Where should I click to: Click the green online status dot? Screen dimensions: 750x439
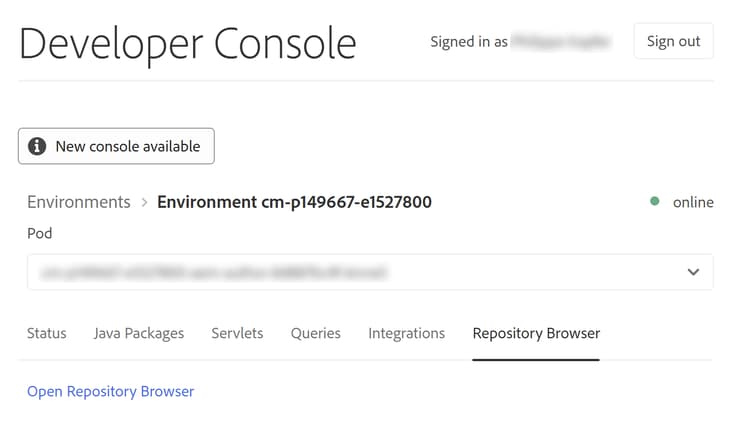coord(655,201)
